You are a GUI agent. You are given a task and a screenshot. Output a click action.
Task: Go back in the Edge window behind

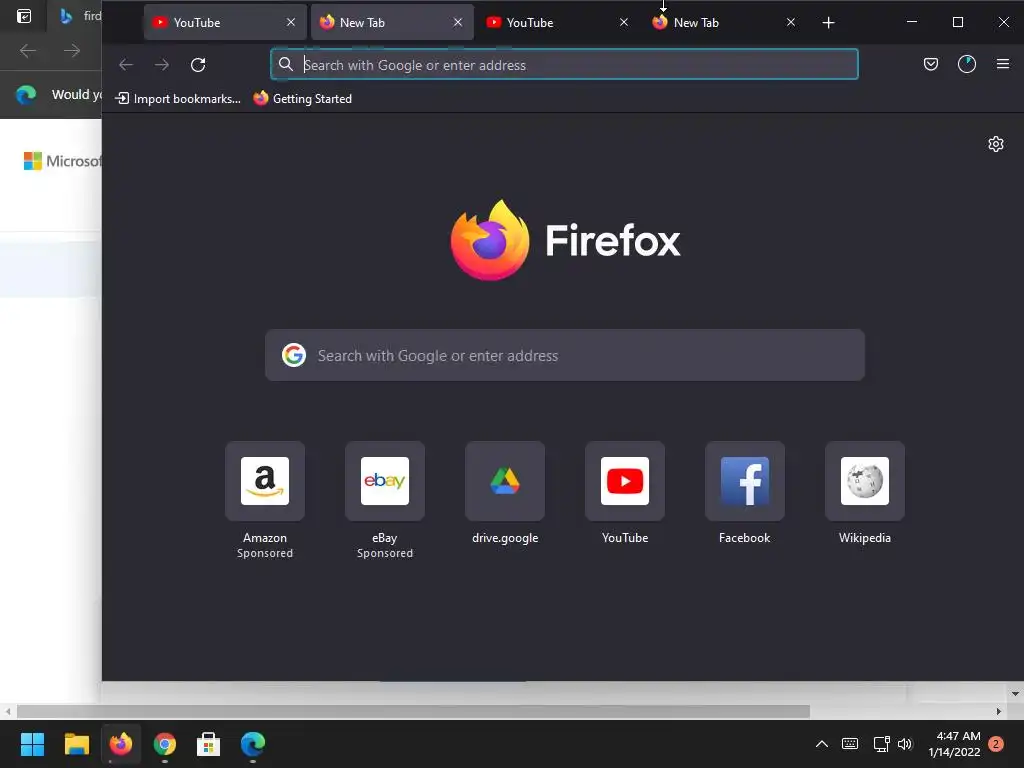(27, 50)
